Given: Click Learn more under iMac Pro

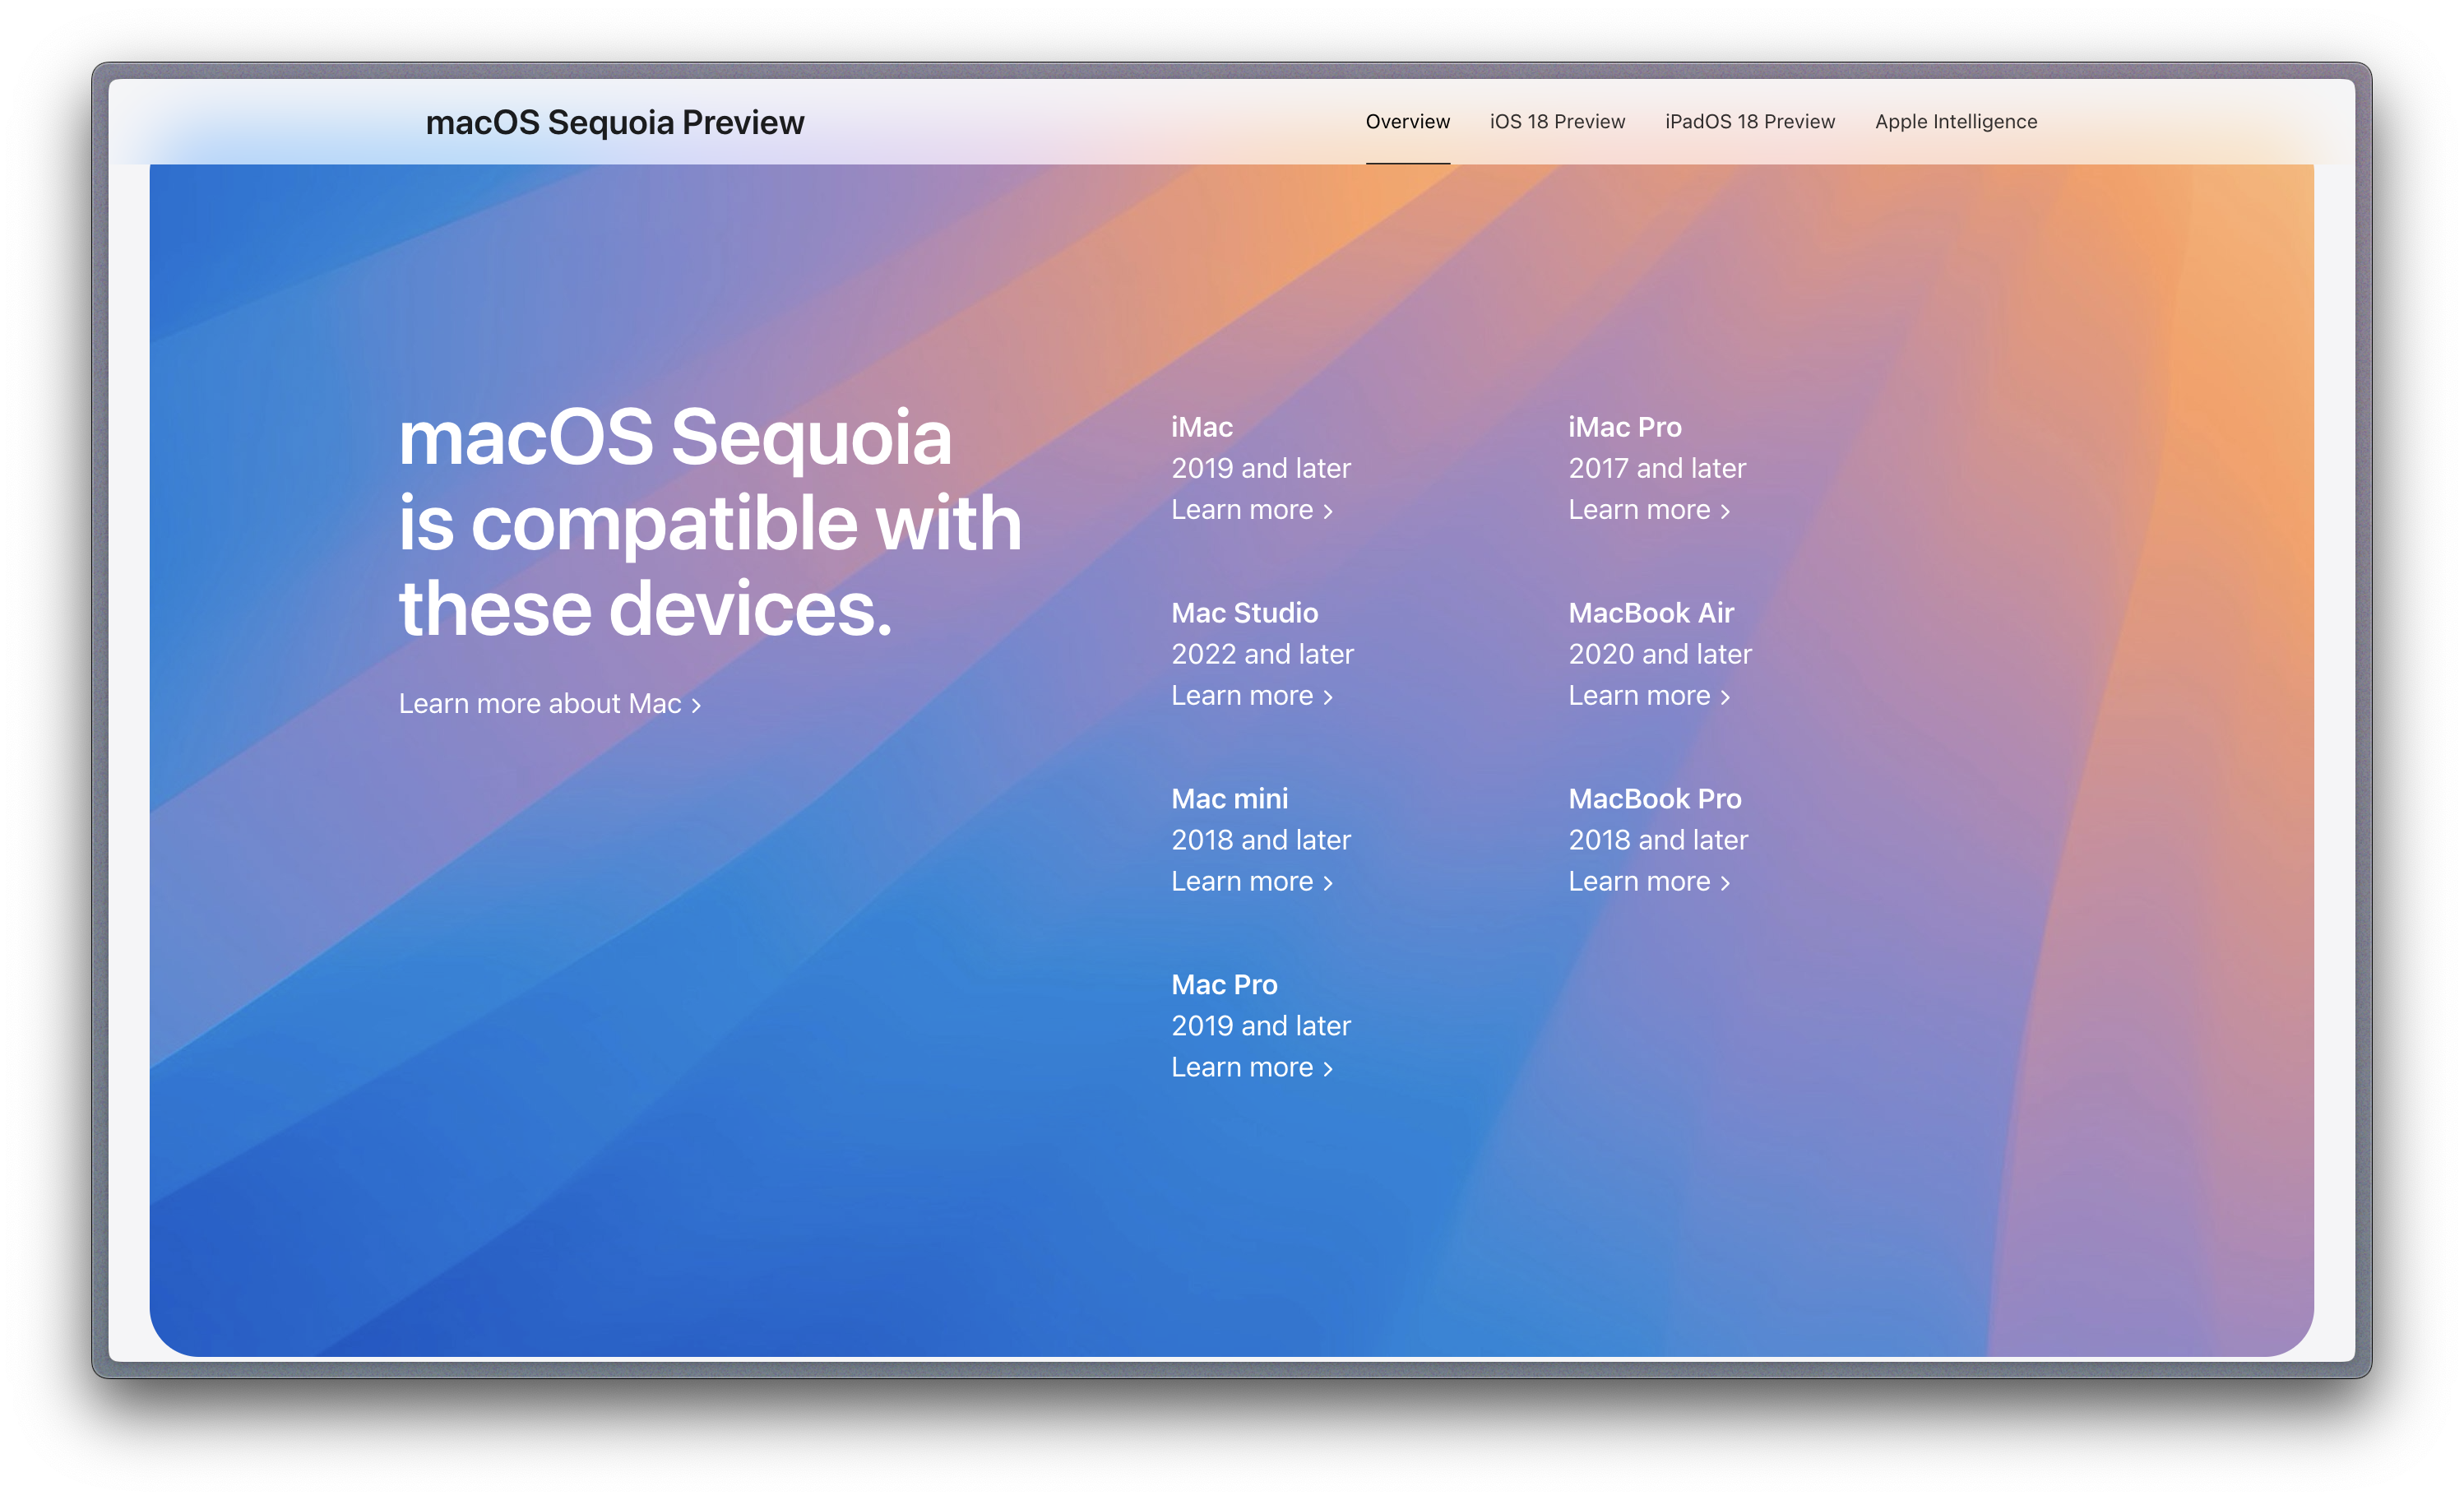Looking at the screenshot, I should coord(1639,510).
